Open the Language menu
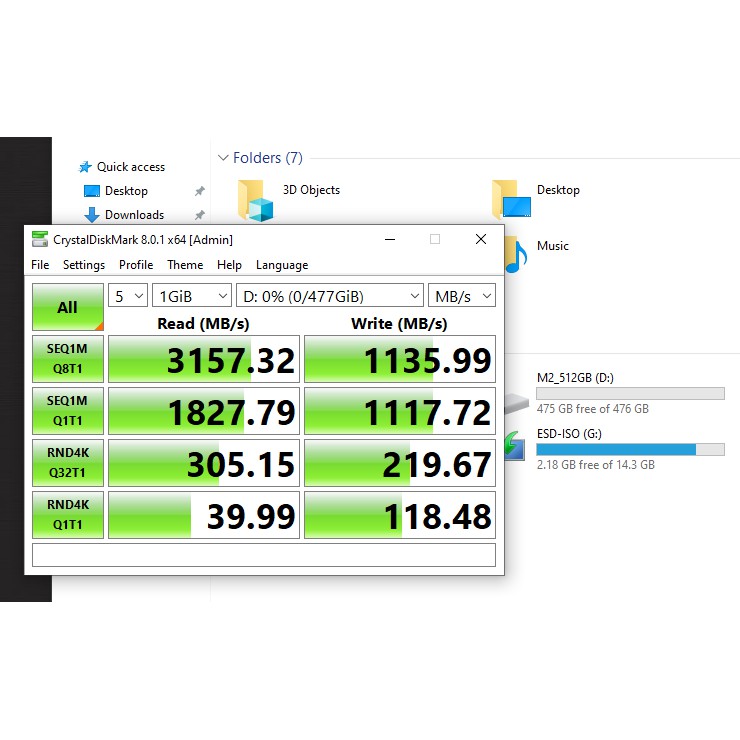Screen dimensions: 740x740 coord(282,265)
